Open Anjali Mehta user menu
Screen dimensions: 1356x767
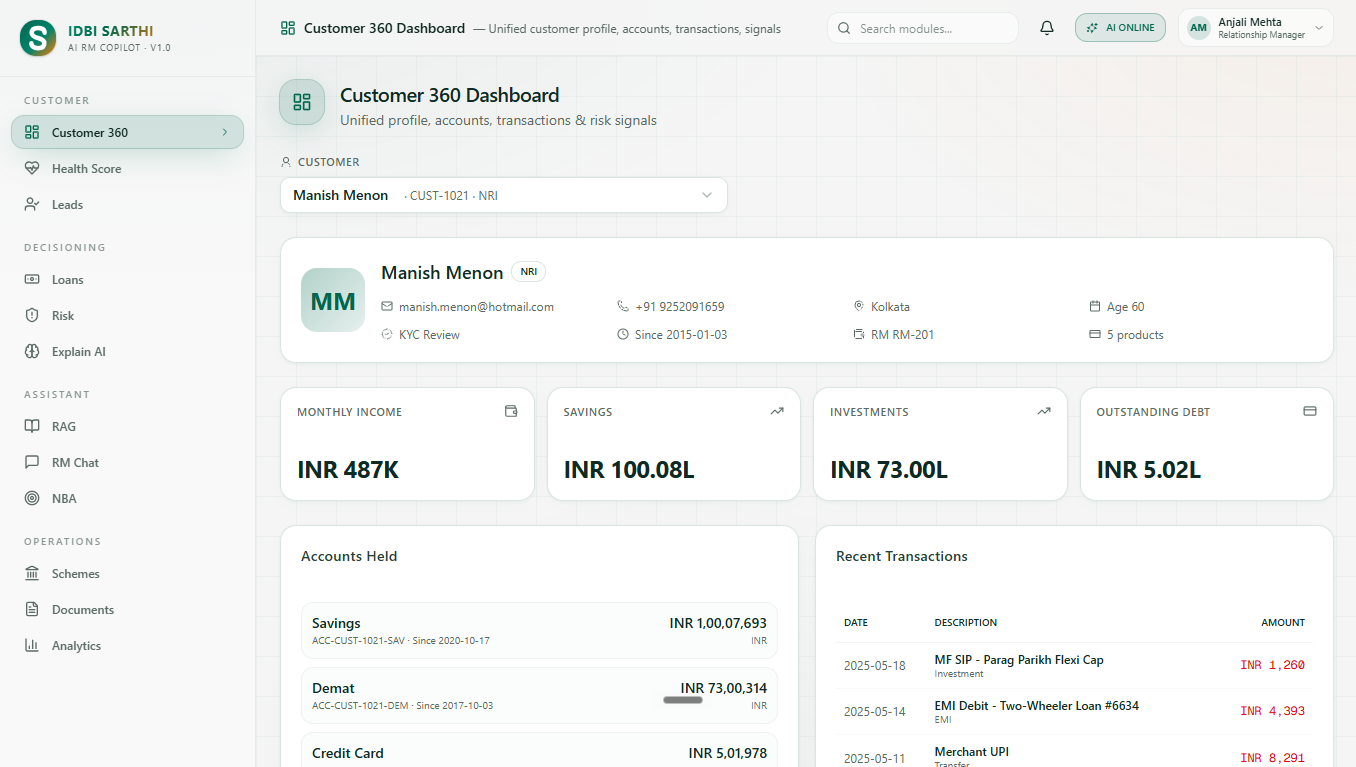point(1256,28)
